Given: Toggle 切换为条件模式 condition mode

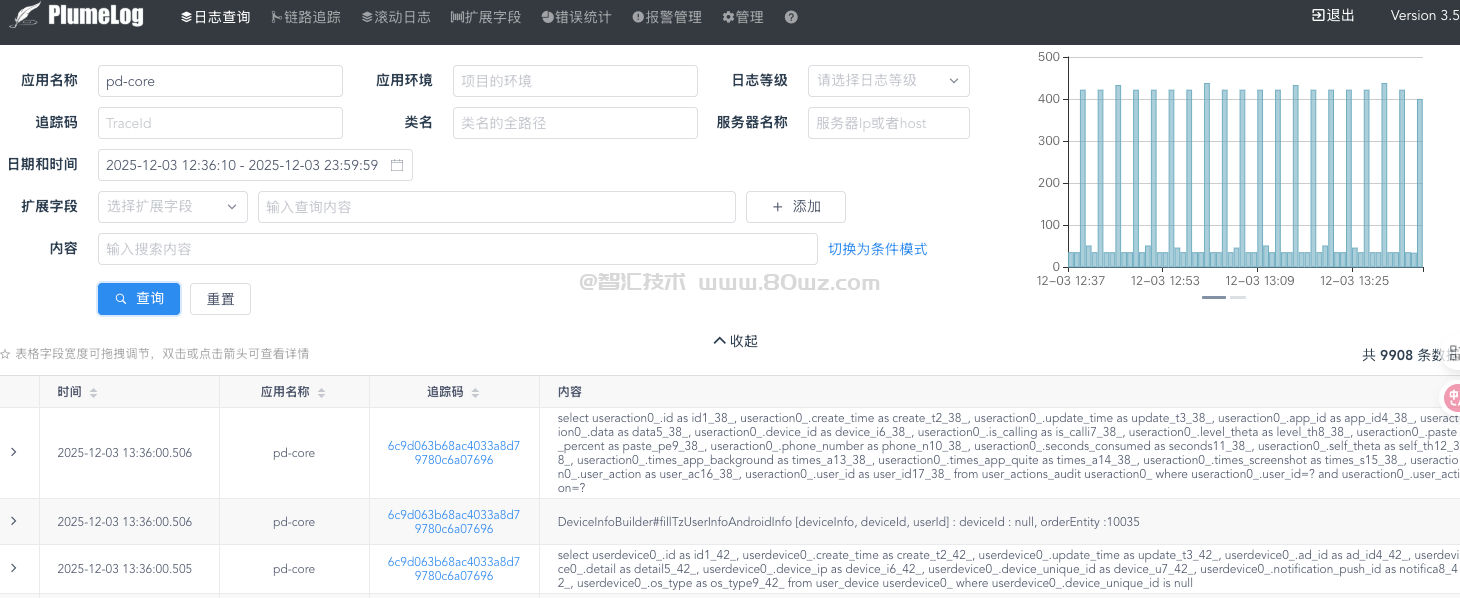Looking at the screenshot, I should pos(876,248).
